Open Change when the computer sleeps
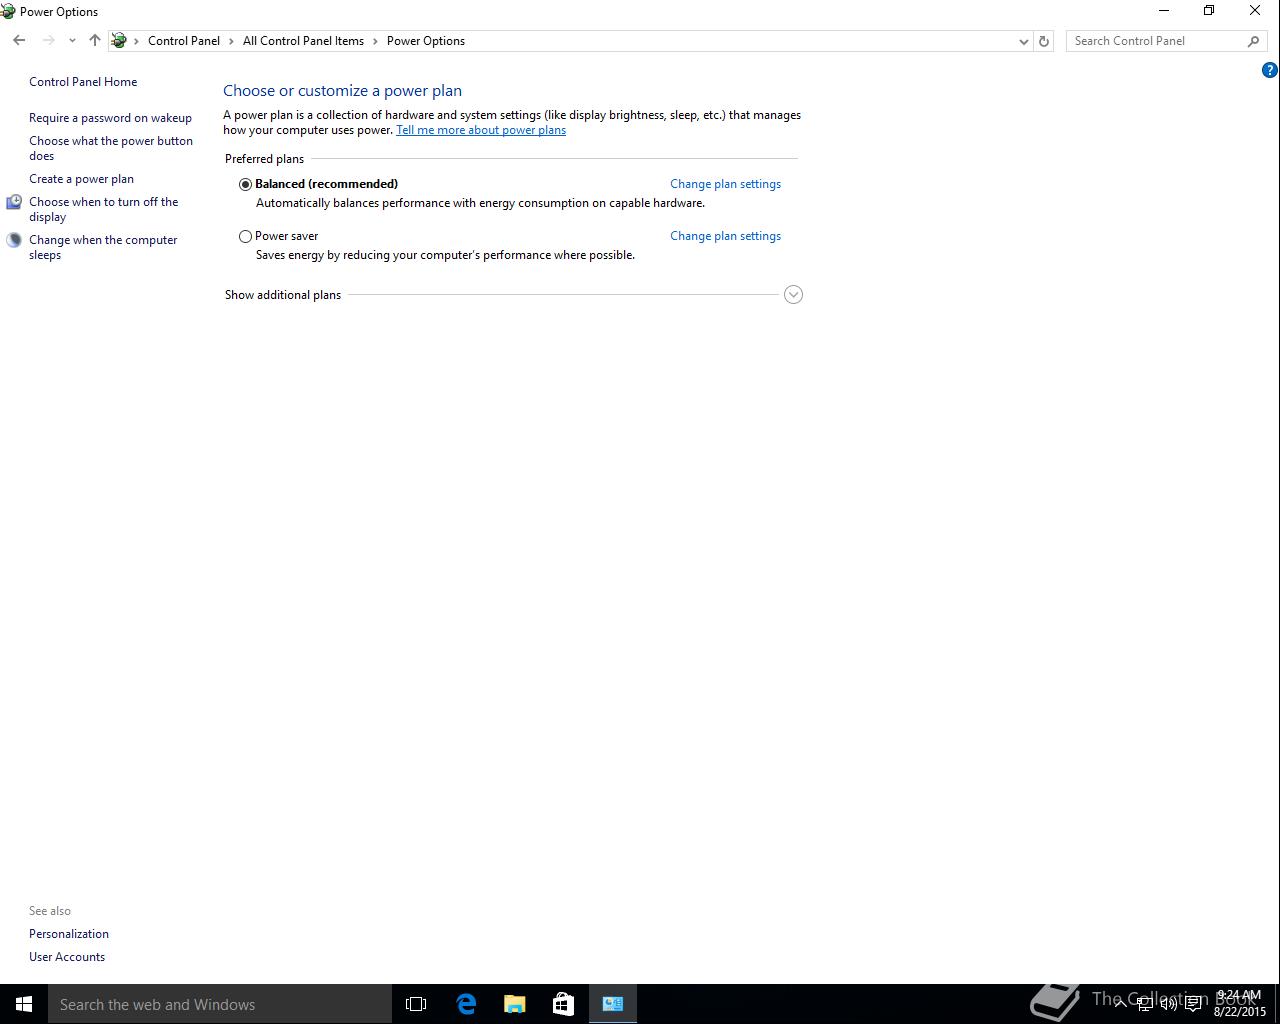The image size is (1280, 1024). (103, 247)
